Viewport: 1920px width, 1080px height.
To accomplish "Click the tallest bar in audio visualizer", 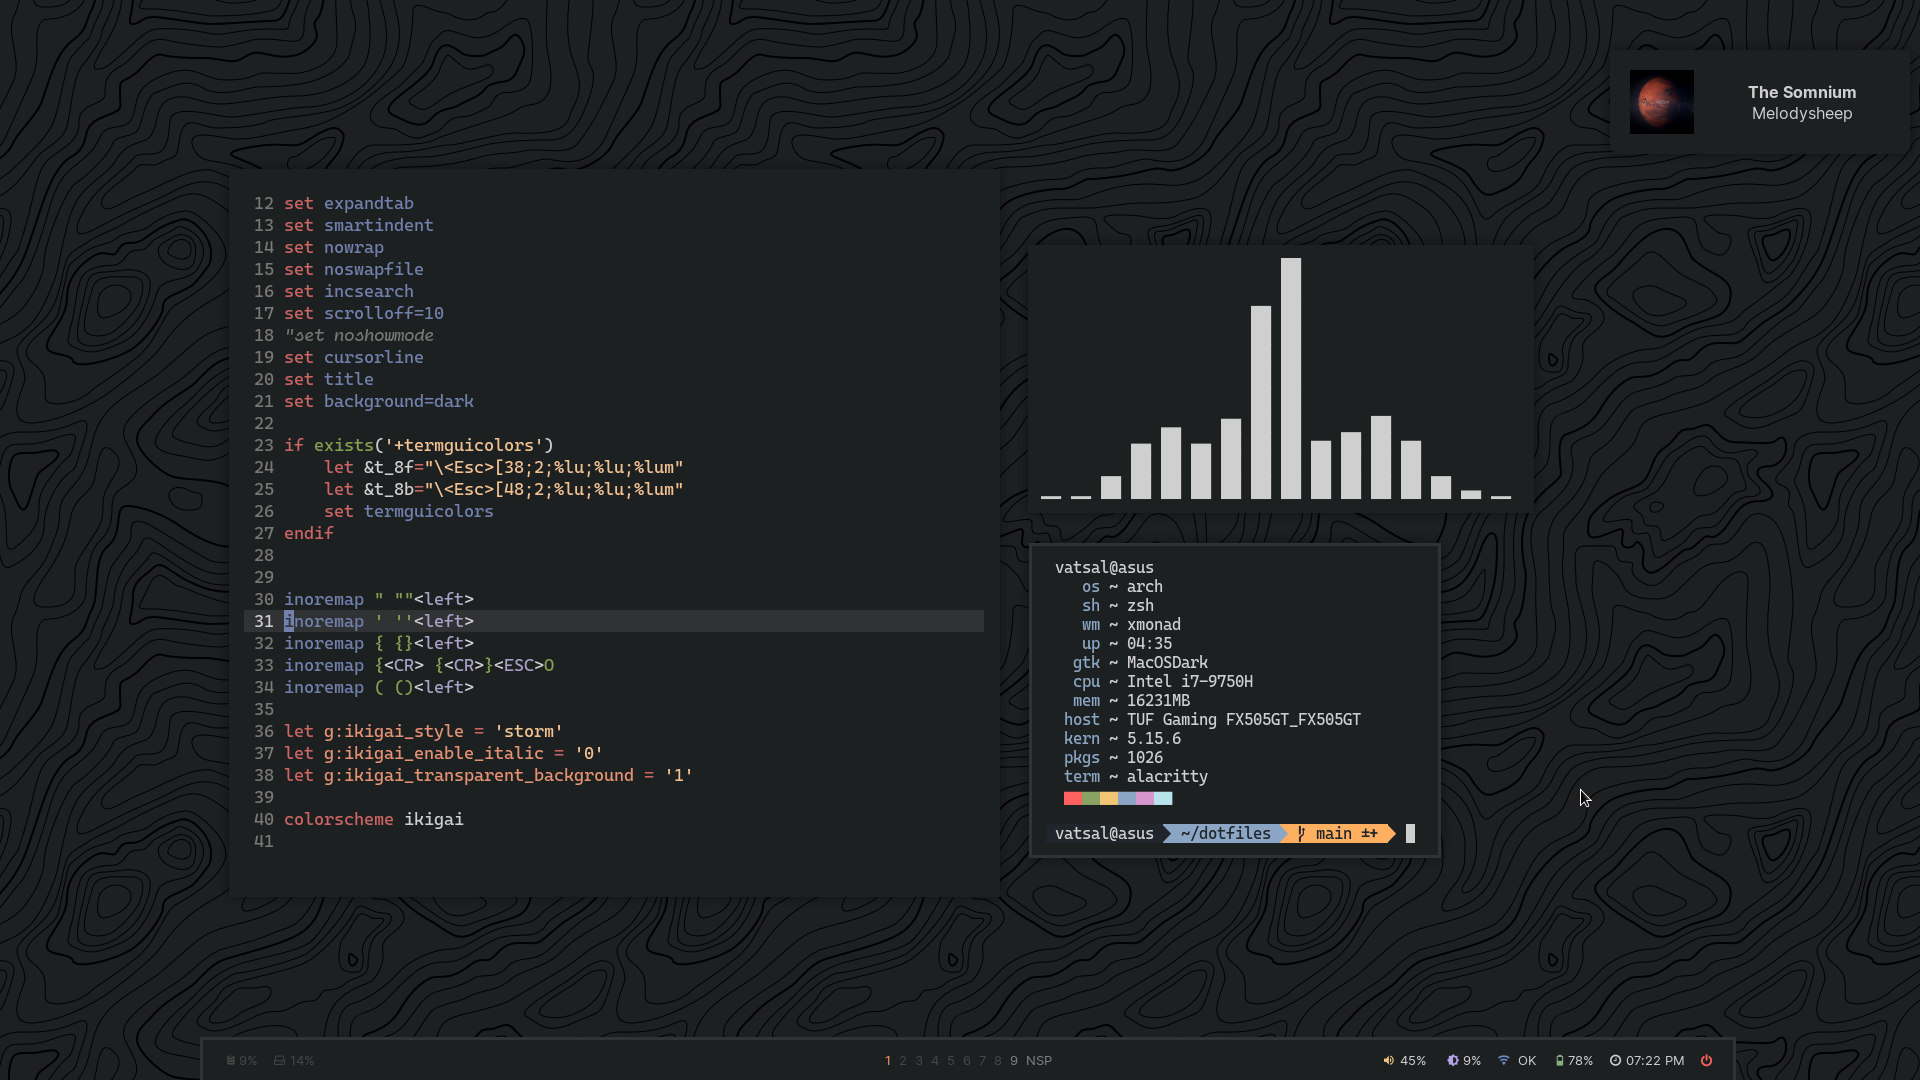I will tap(1290, 378).
